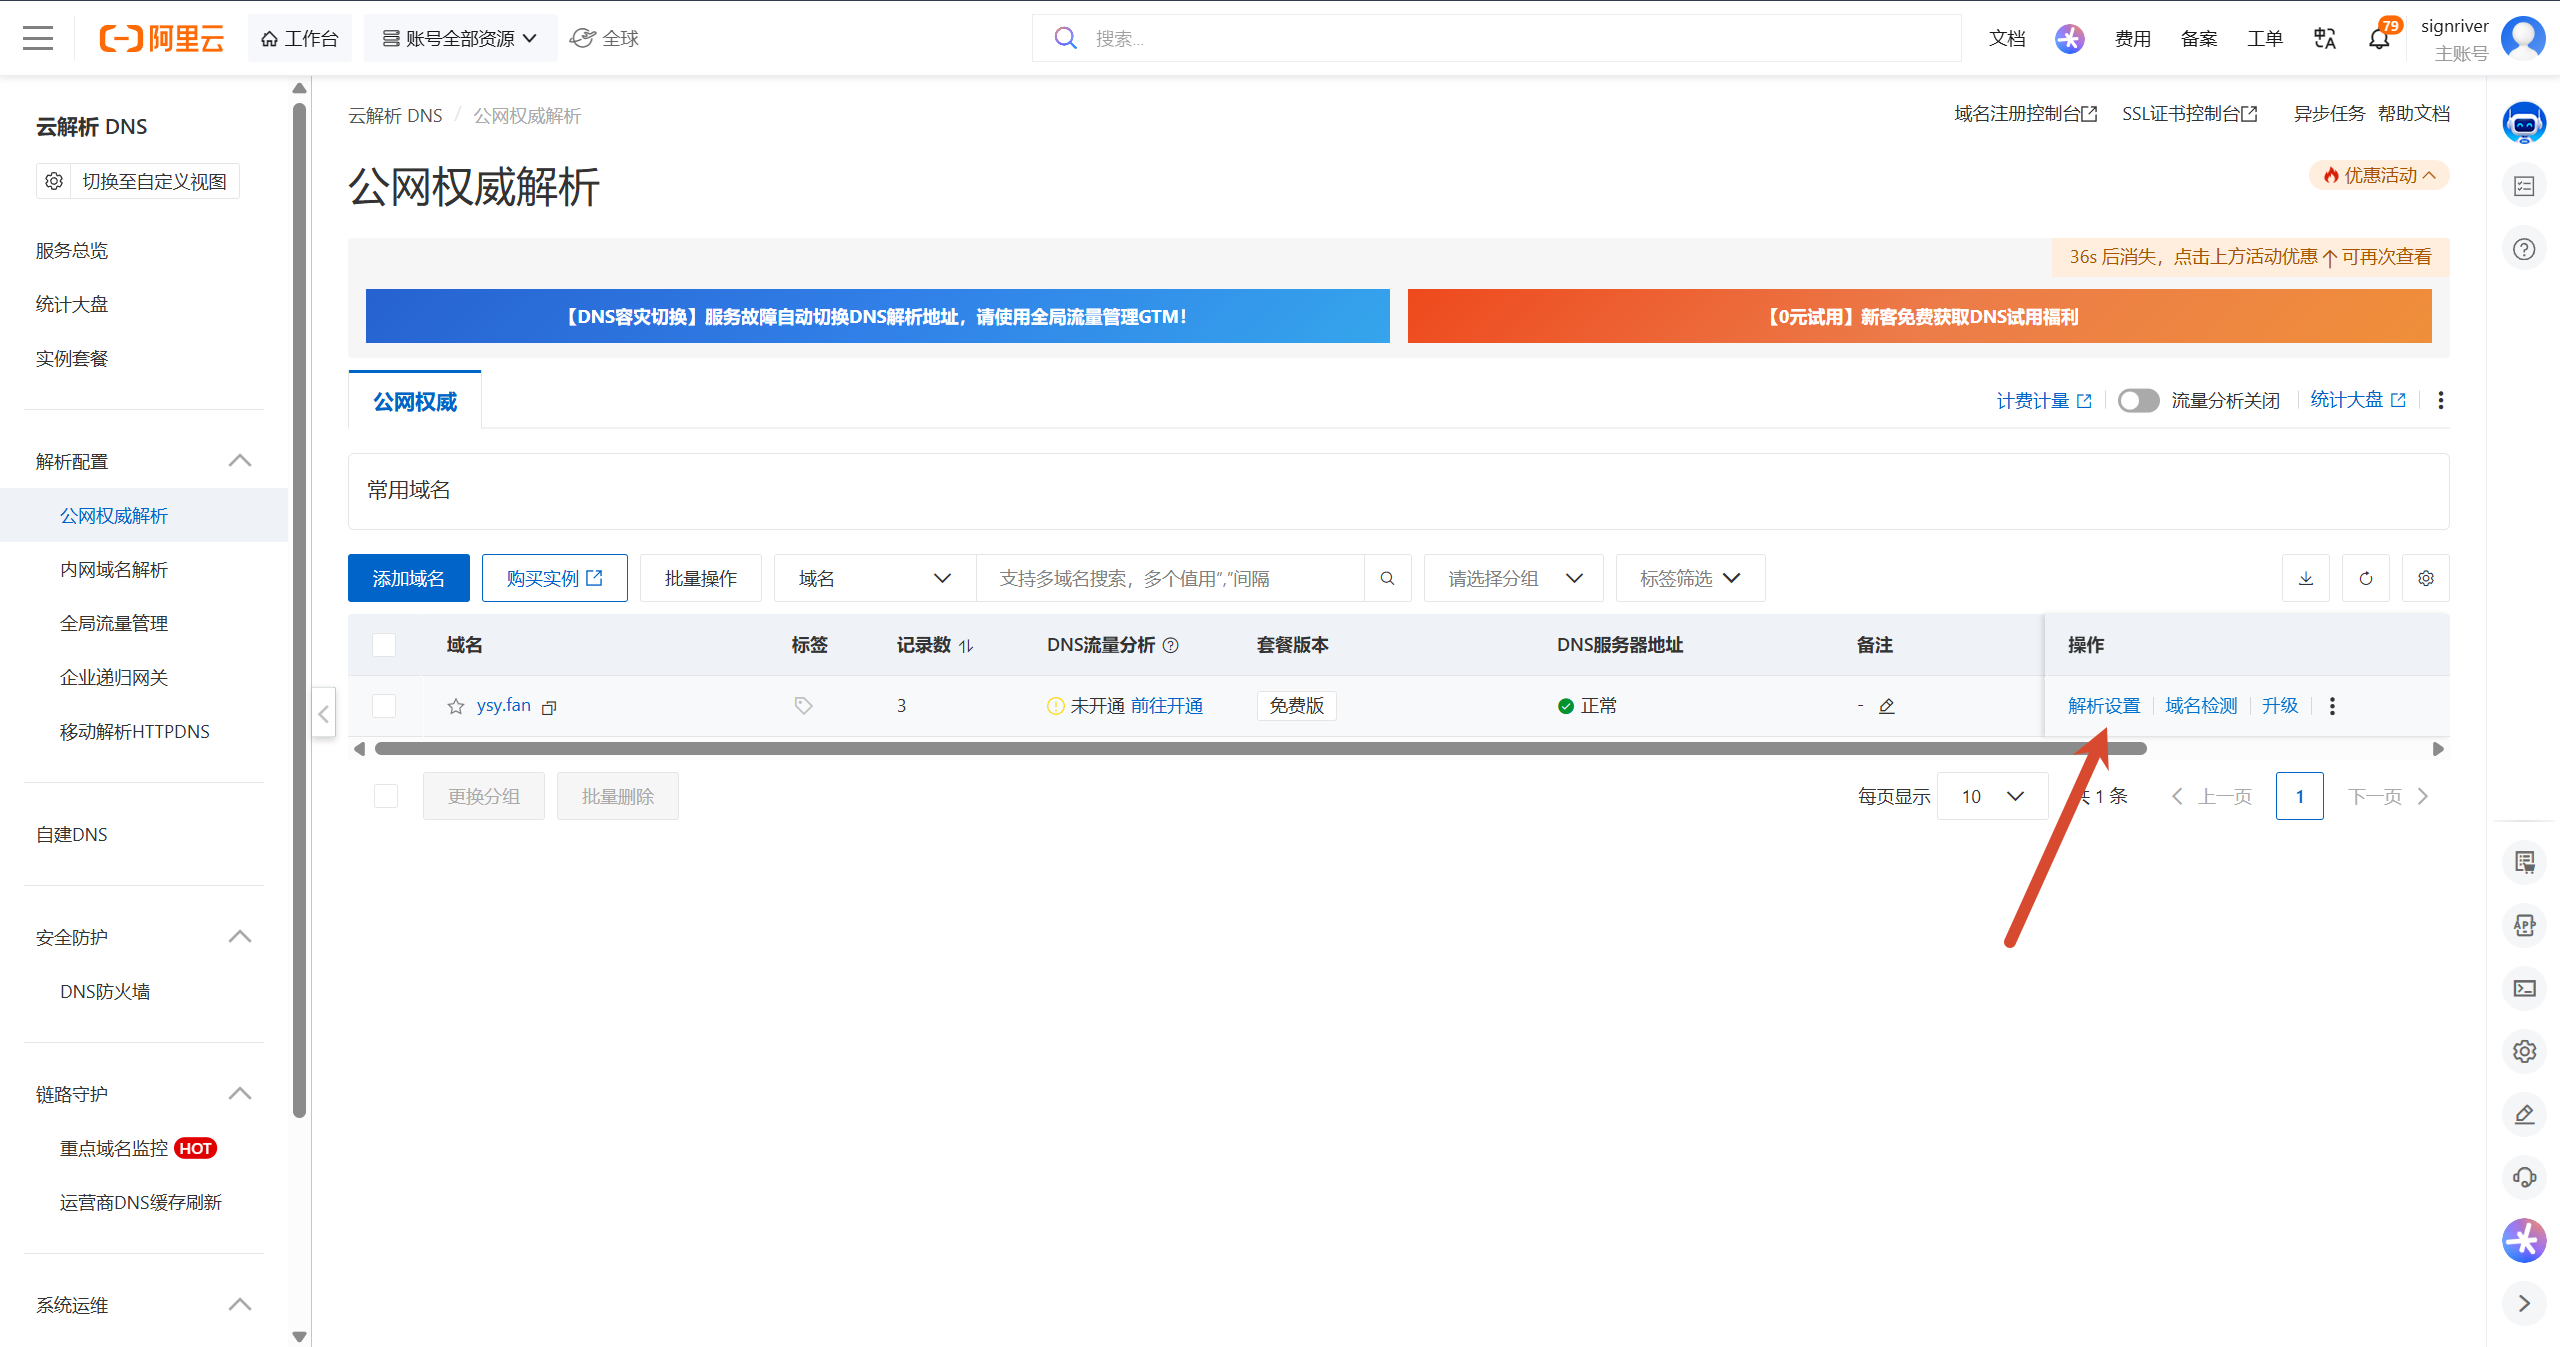This screenshot has width=2560, height=1347.
Task: Open the hamburger navigation menu
Action: coord(38,38)
